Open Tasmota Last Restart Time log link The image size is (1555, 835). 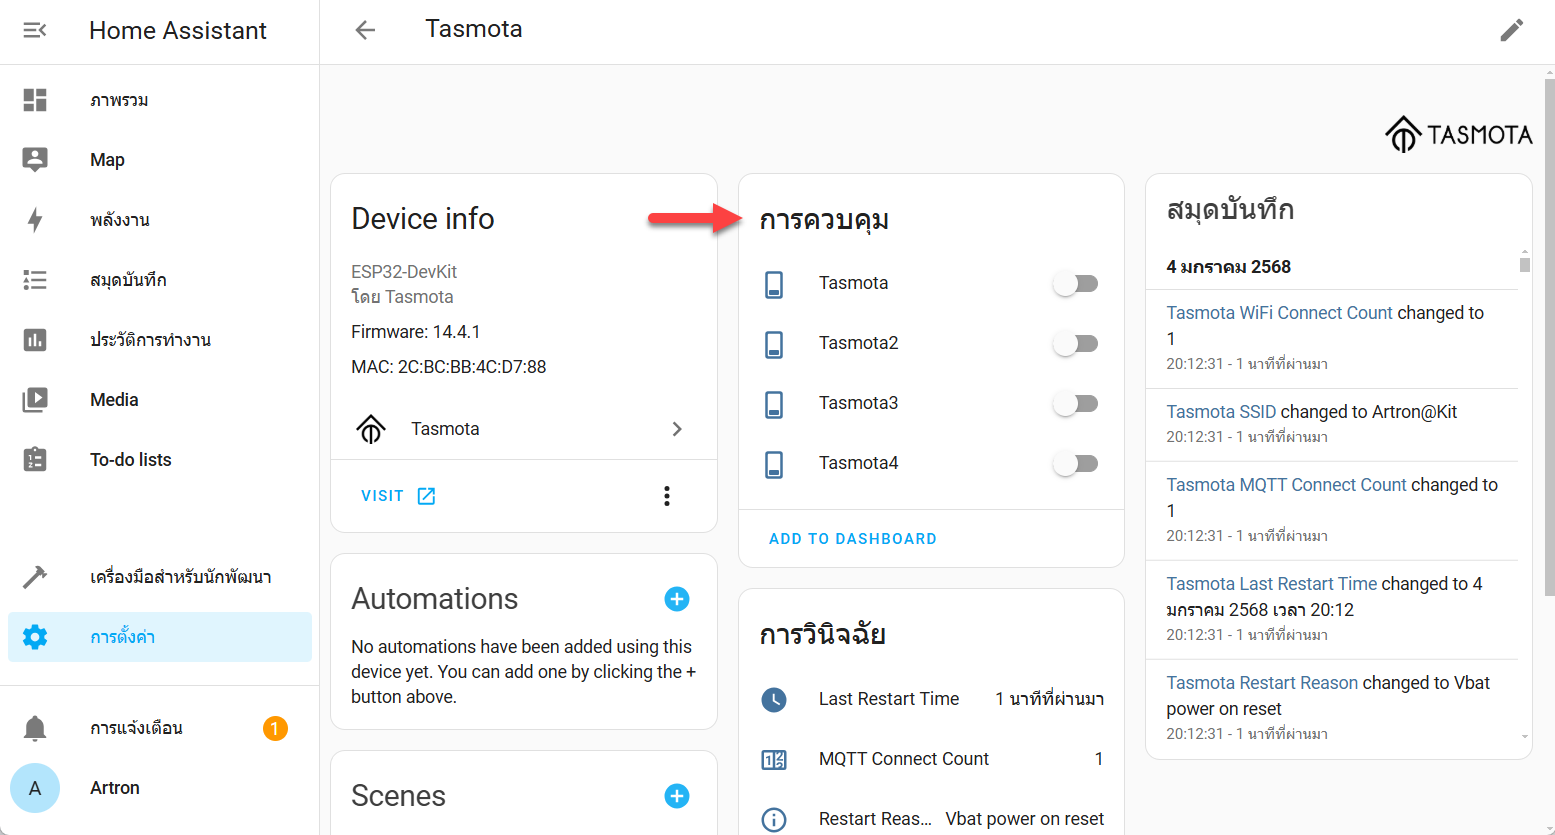point(1272,584)
